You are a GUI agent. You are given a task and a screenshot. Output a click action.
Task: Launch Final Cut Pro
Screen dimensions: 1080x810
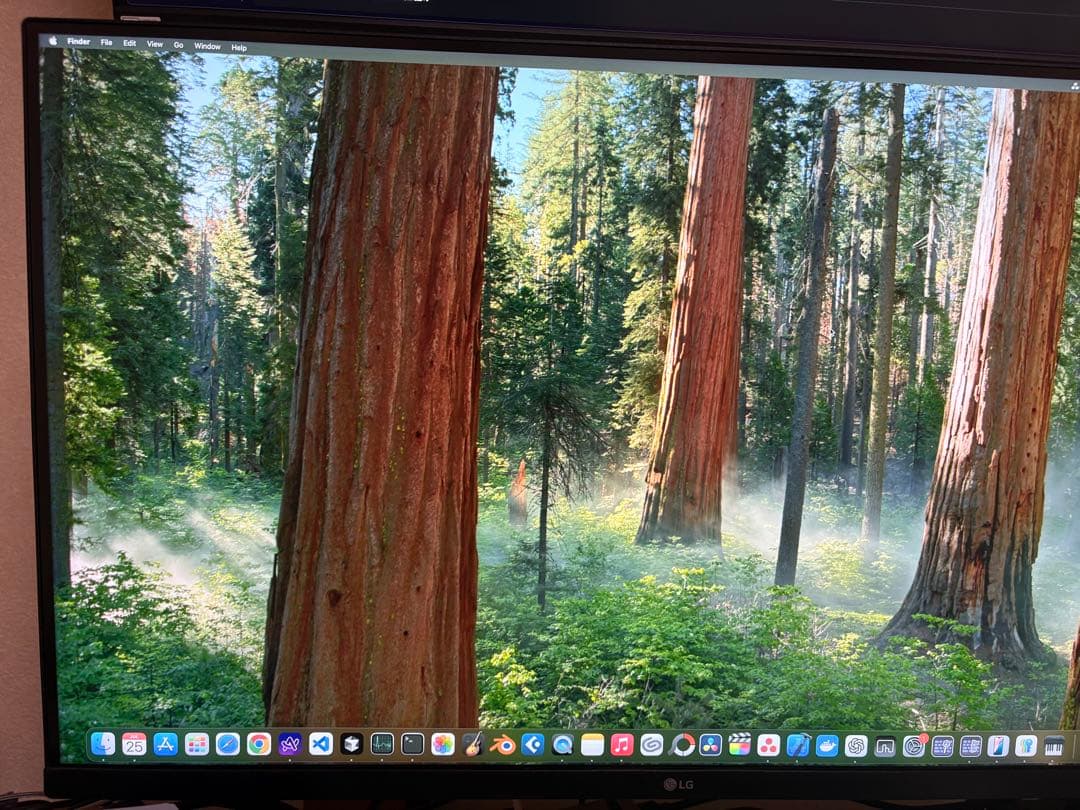point(740,745)
